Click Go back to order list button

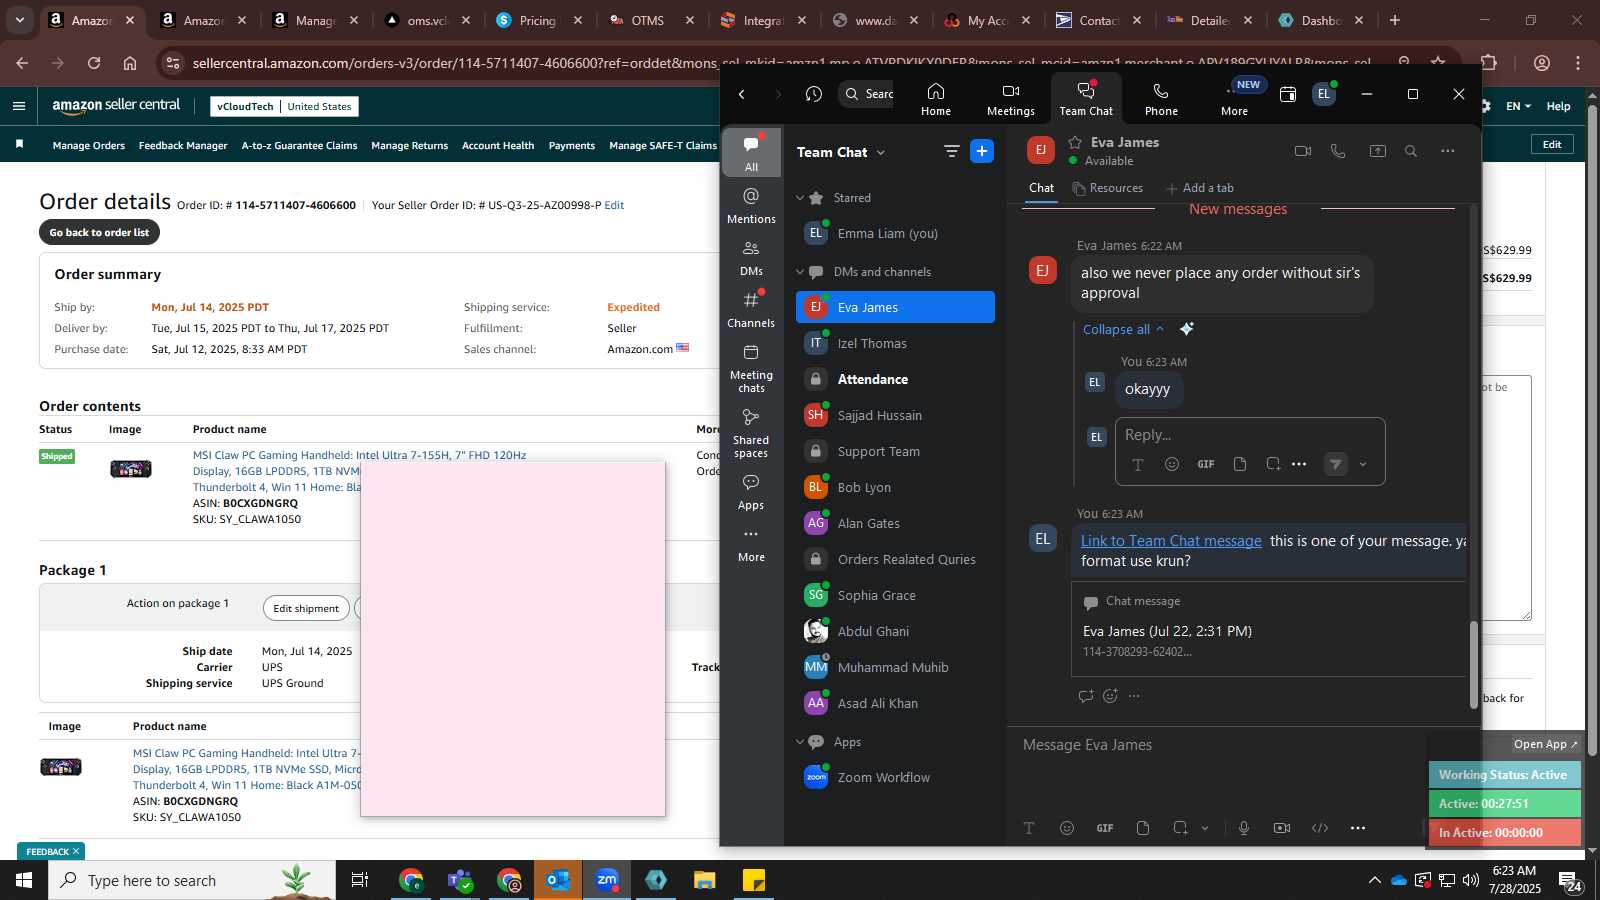99,232
